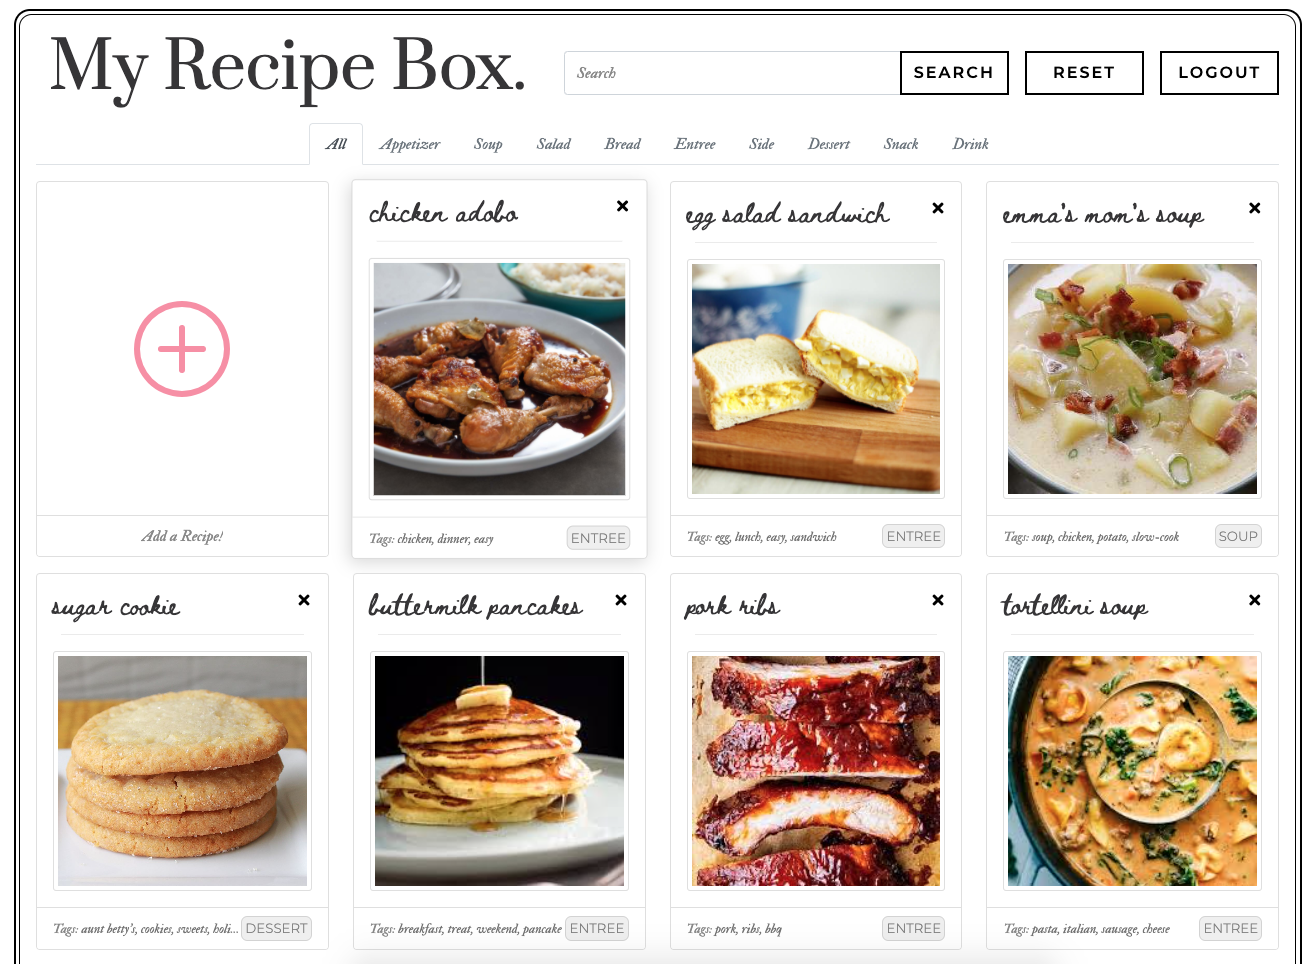The width and height of the screenshot is (1312, 964).
Task: Click the ENTREE badge on chicken adobo
Action: pyautogui.click(x=598, y=538)
